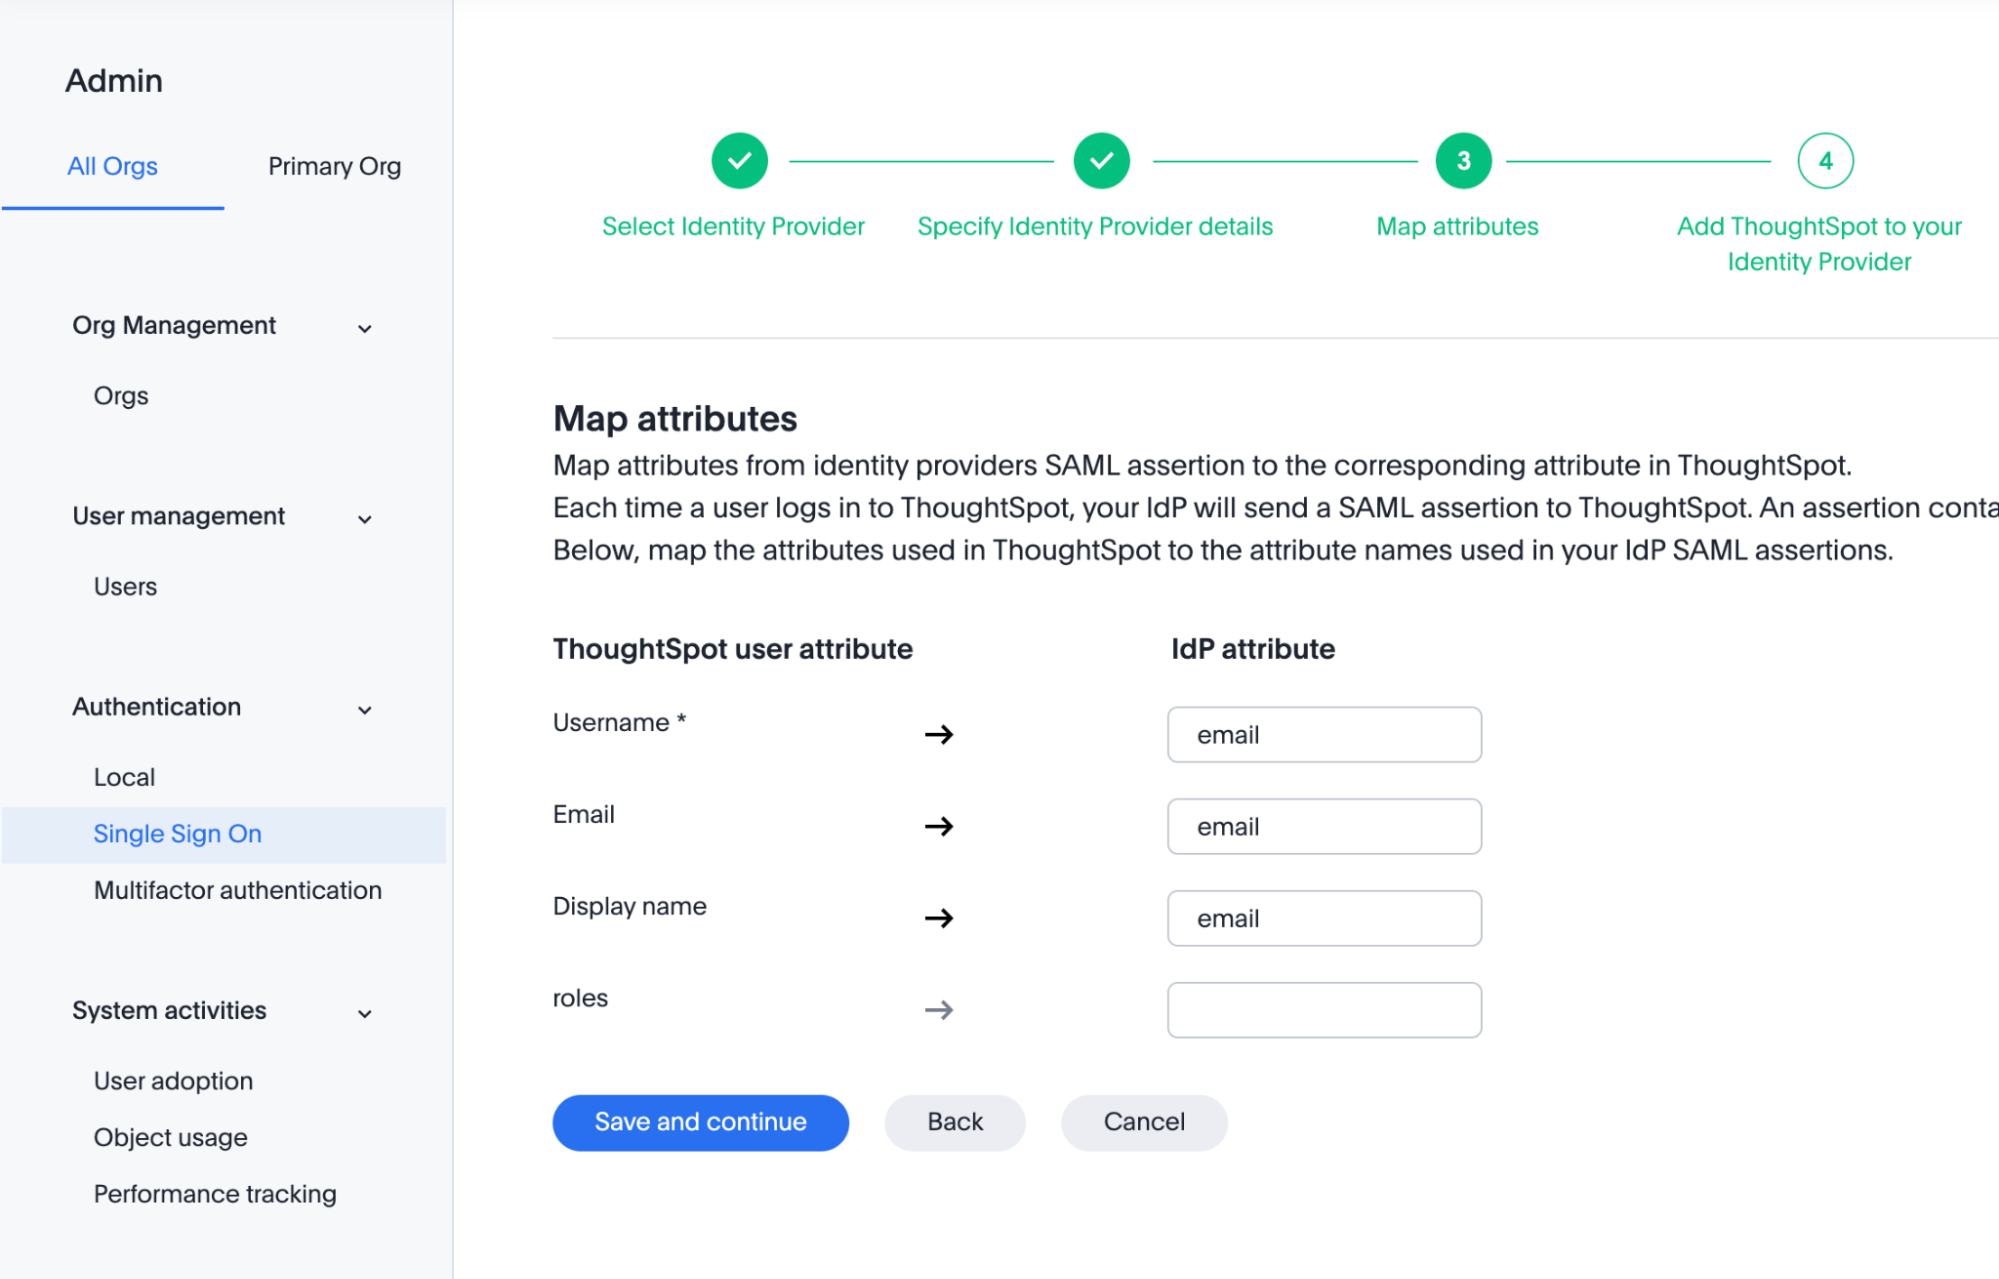
Task: Open the Multifactor authentication page
Action: point(237,890)
